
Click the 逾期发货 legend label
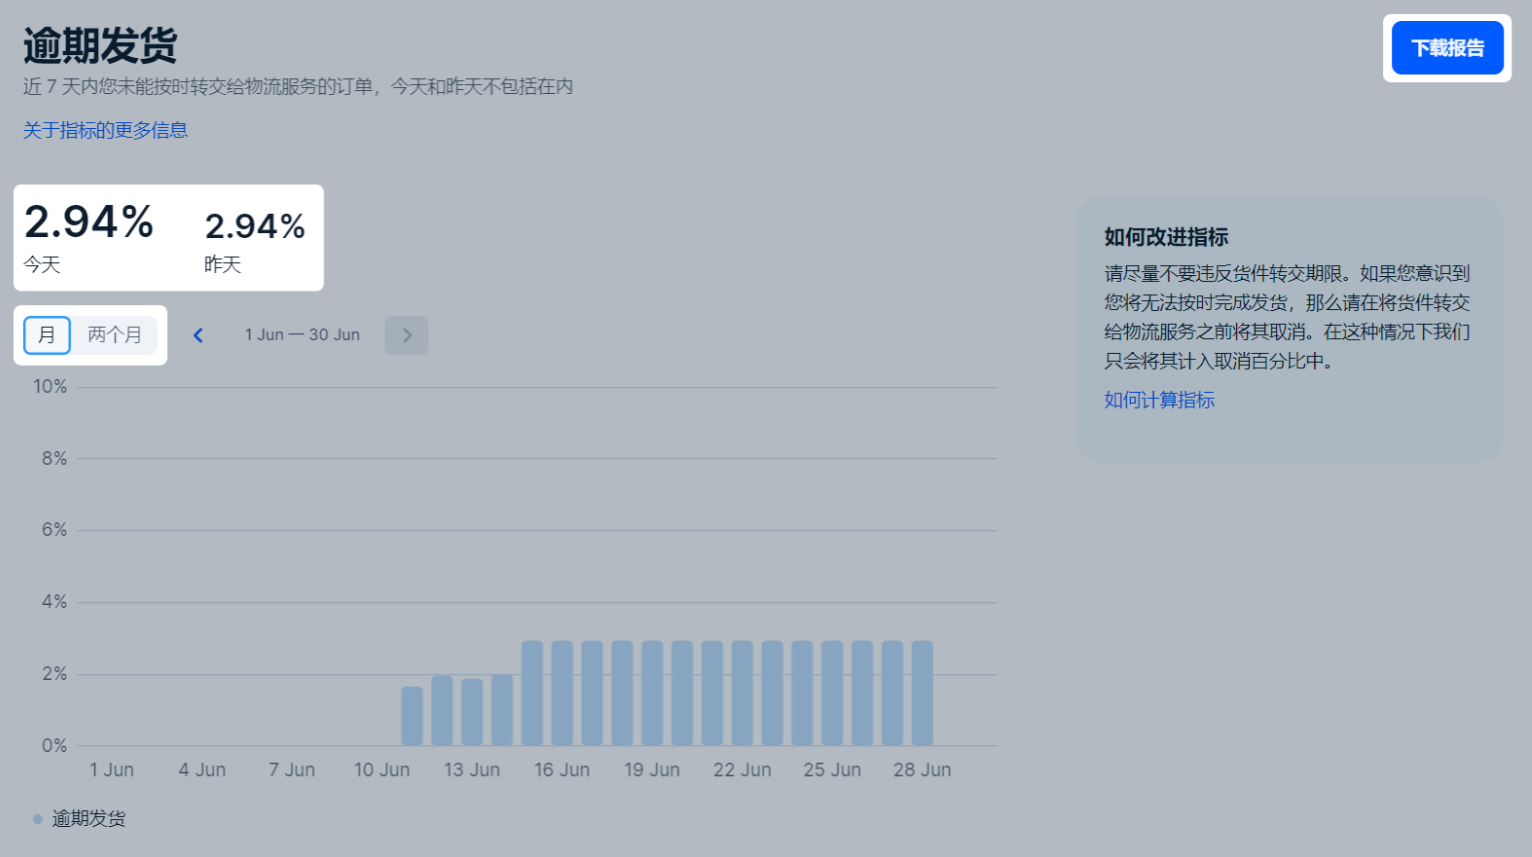pos(89,819)
